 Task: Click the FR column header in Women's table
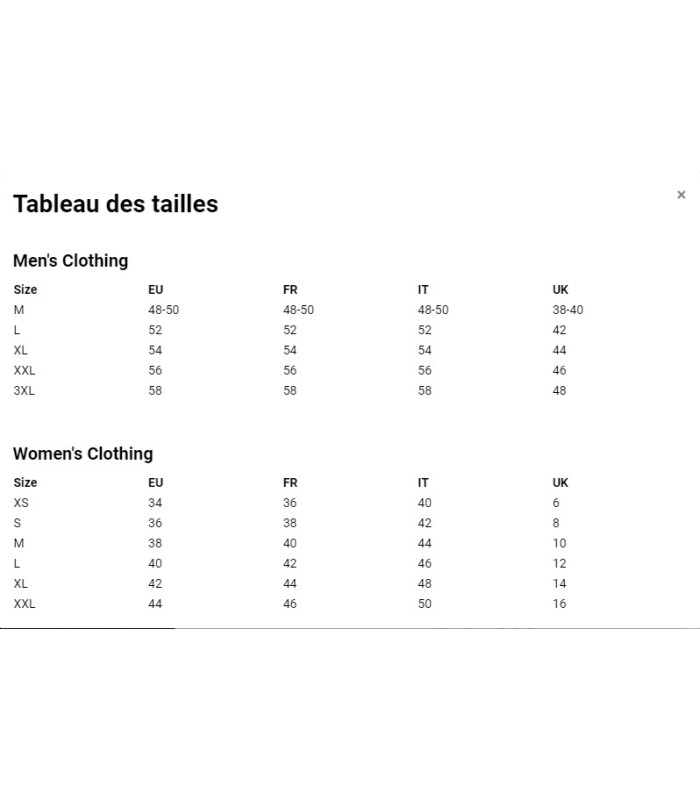[x=290, y=483]
